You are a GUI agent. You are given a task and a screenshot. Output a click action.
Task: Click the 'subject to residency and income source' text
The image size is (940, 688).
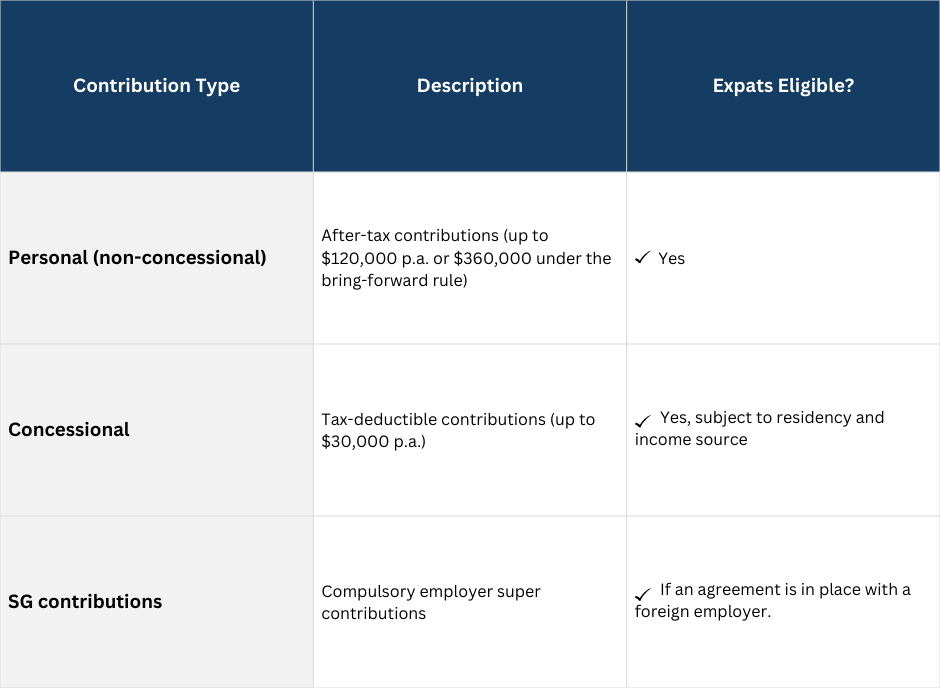click(760, 429)
